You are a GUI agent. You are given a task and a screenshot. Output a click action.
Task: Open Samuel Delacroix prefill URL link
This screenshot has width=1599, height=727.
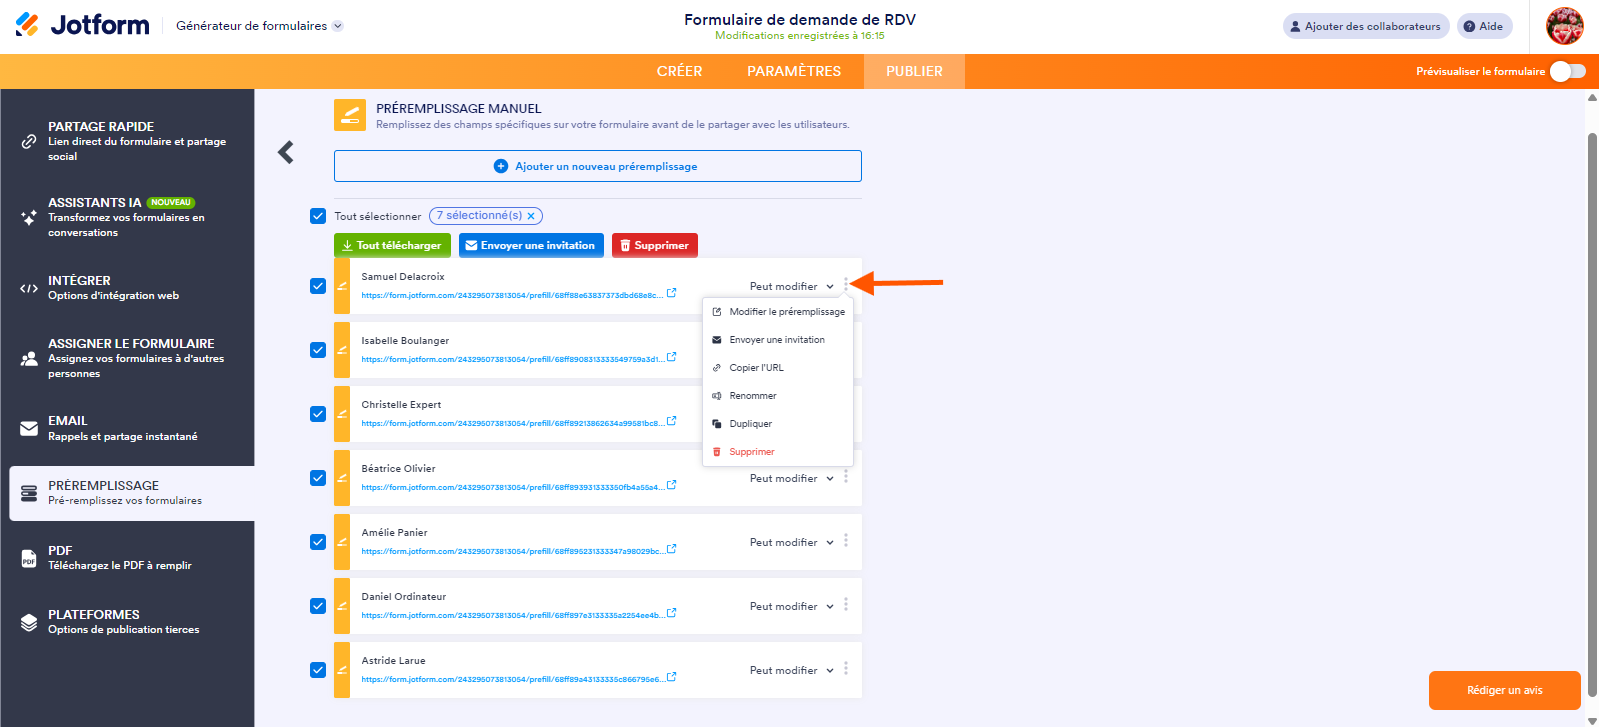pos(512,295)
